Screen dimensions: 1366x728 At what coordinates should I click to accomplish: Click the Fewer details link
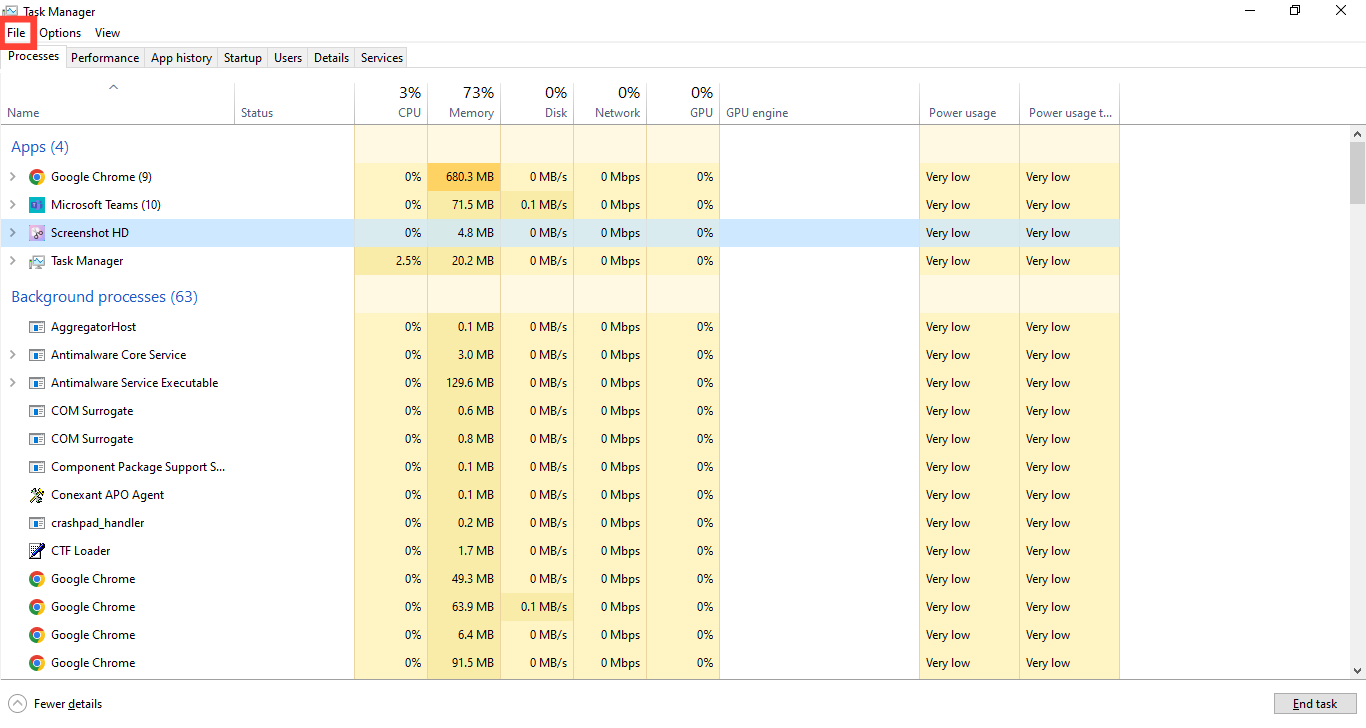click(x=68, y=704)
